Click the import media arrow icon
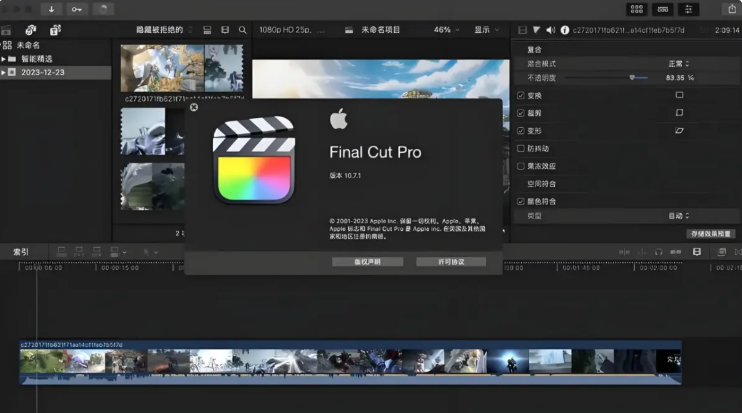Viewport: 742px width, 413px height. [52, 9]
